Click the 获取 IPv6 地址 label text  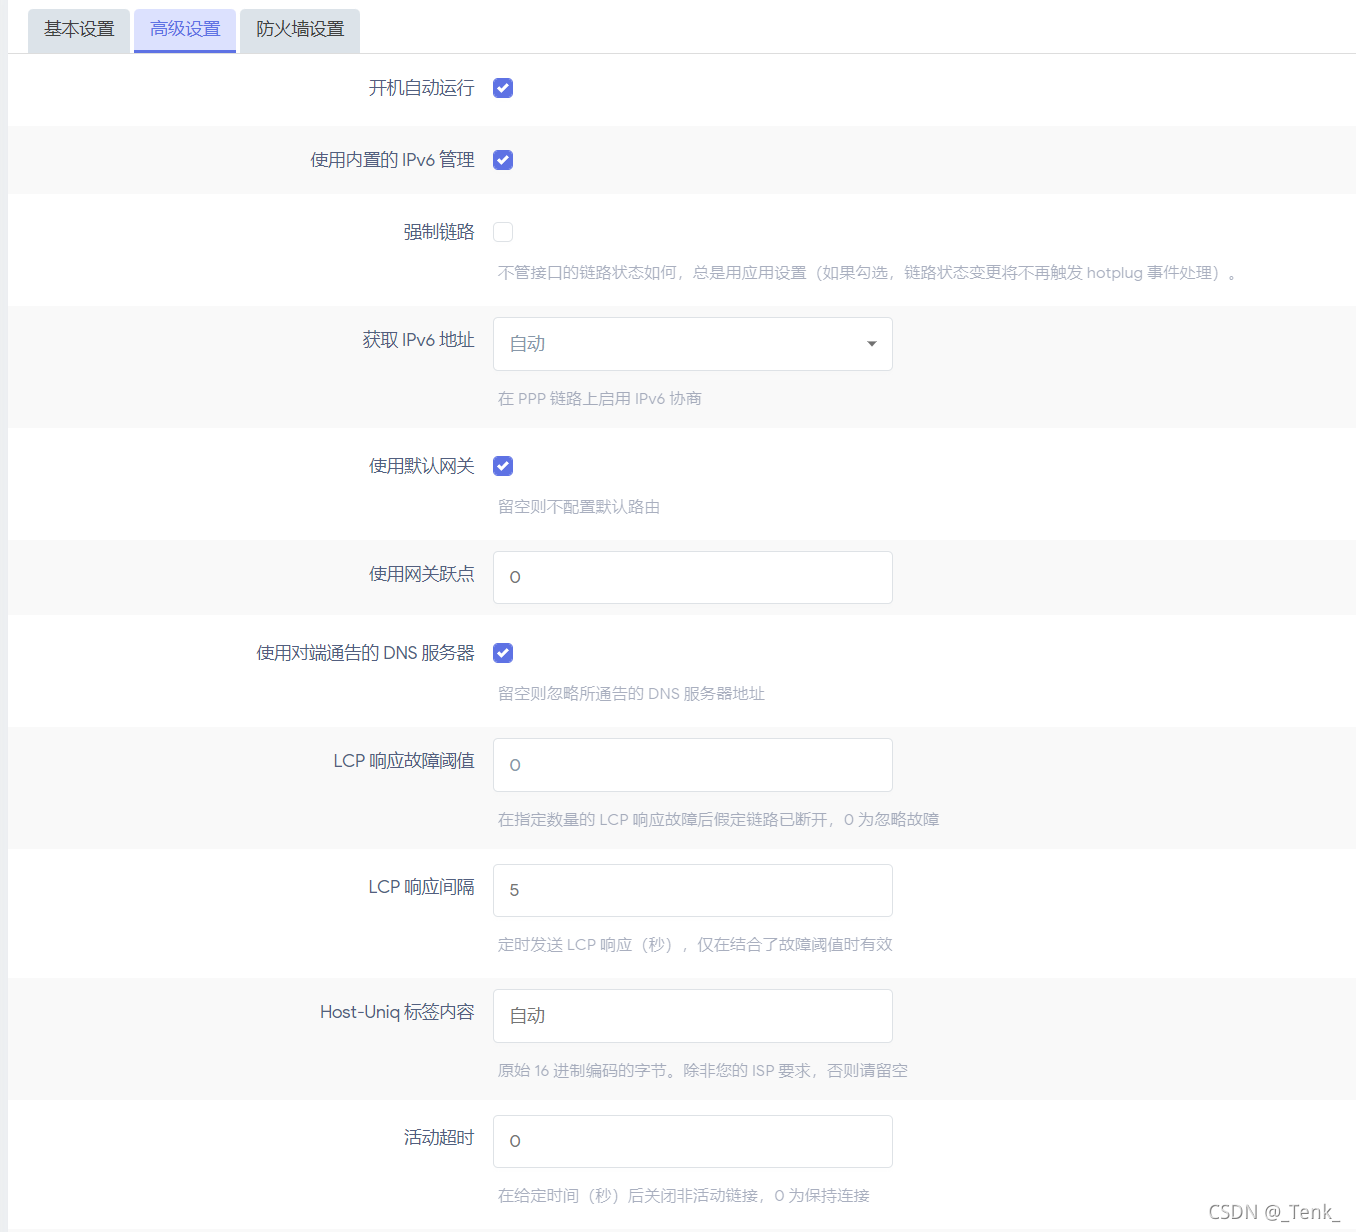[418, 340]
